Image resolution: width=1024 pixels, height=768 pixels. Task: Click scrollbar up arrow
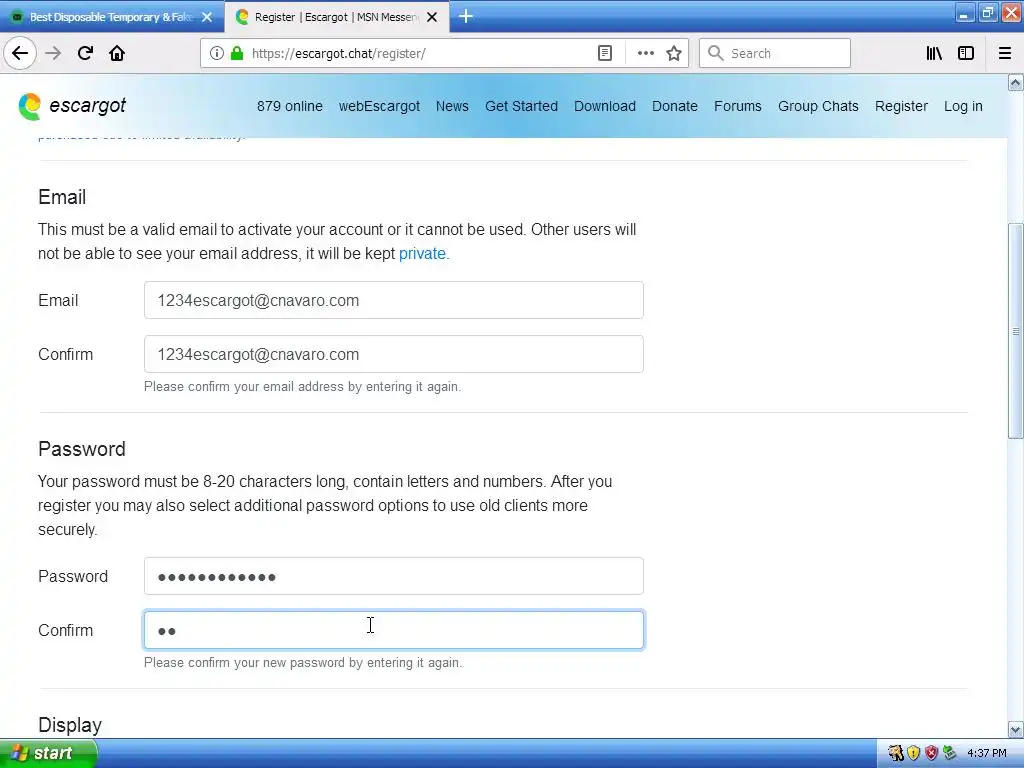(1015, 82)
